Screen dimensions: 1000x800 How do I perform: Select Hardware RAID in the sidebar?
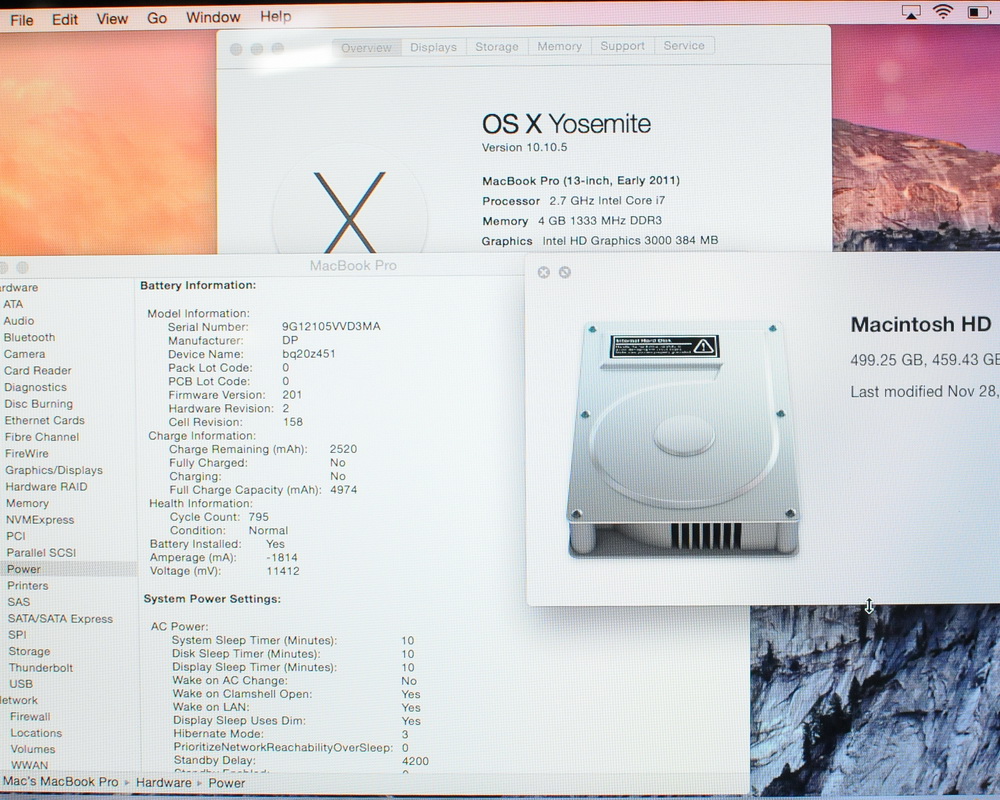[47, 487]
